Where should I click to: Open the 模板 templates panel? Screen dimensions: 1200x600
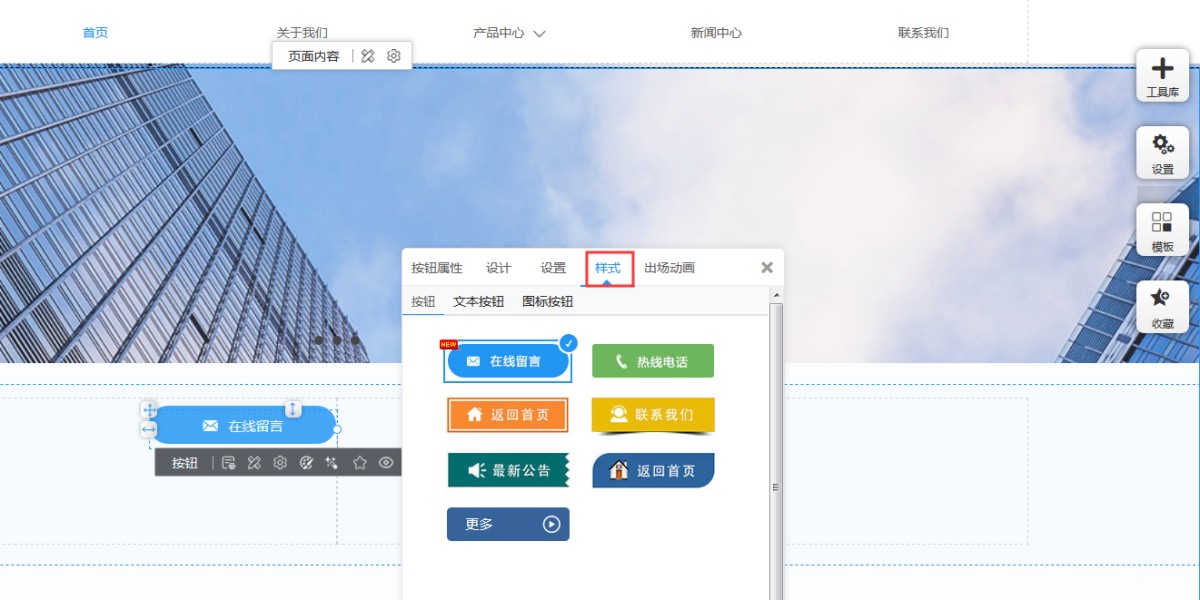1162,230
